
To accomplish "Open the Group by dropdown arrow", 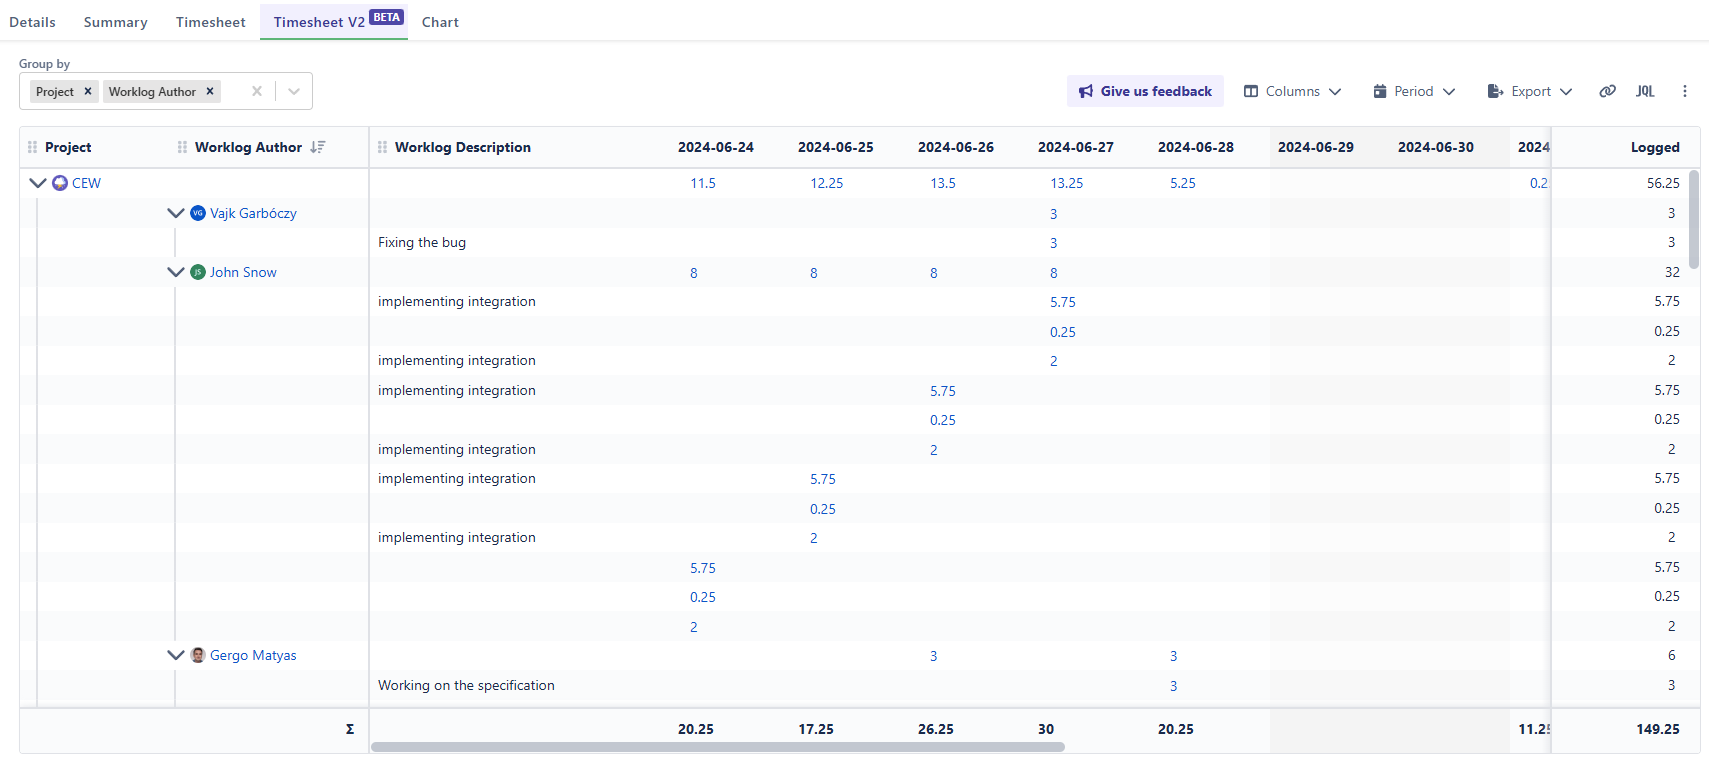I will (x=294, y=91).
